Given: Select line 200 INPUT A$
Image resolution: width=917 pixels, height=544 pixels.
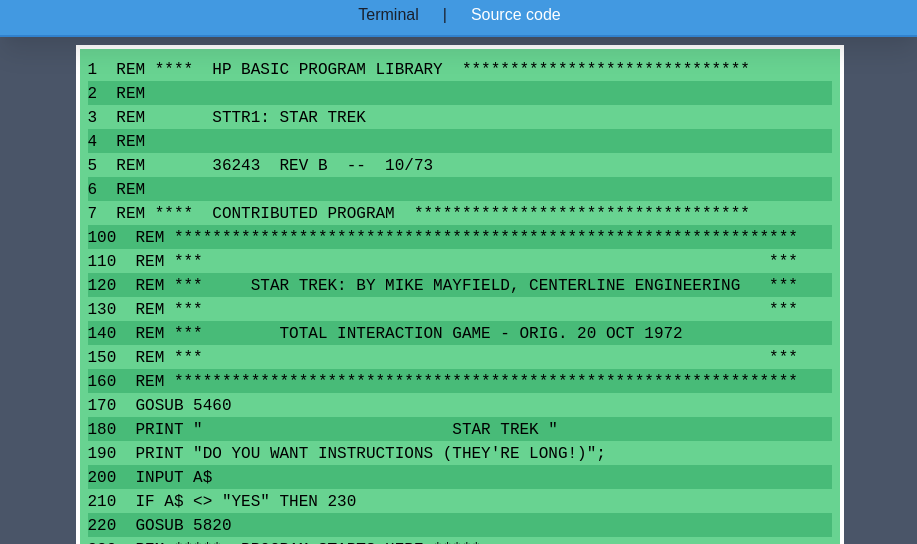Looking at the screenshot, I should (x=460, y=477).
